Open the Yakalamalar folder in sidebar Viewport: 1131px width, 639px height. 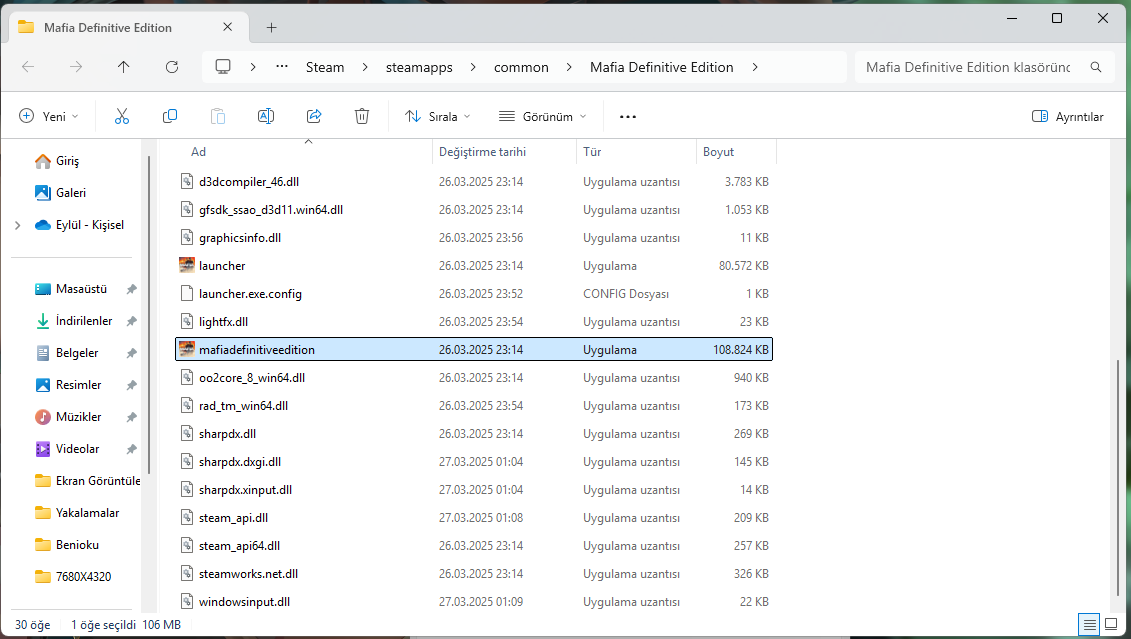(x=87, y=513)
